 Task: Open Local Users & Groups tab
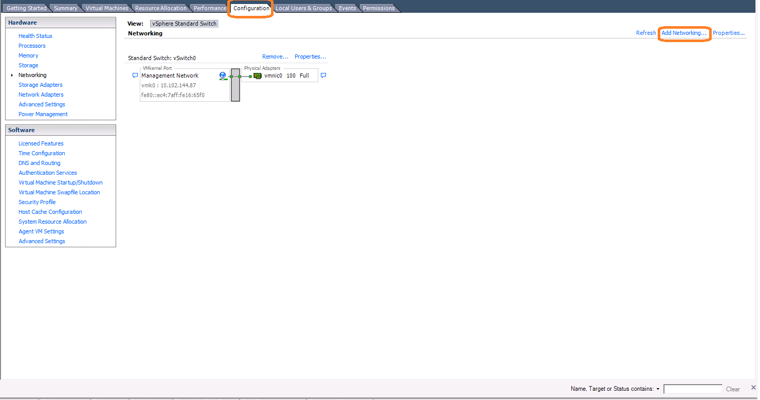tap(303, 8)
